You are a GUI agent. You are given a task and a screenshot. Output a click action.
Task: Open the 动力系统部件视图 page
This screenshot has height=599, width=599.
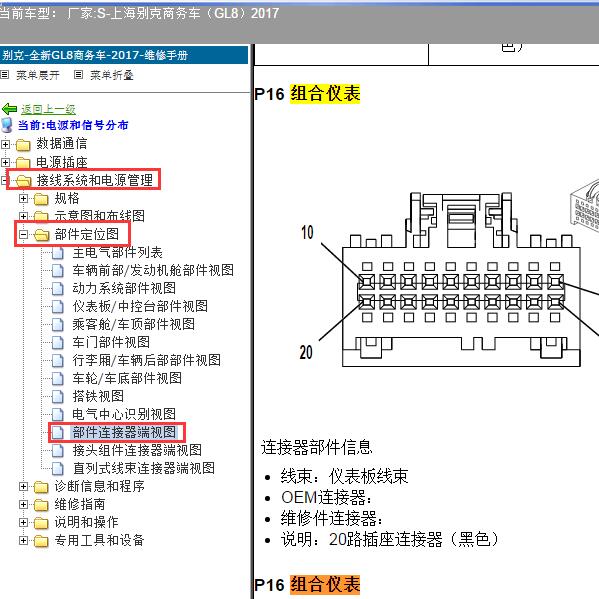(x=124, y=288)
